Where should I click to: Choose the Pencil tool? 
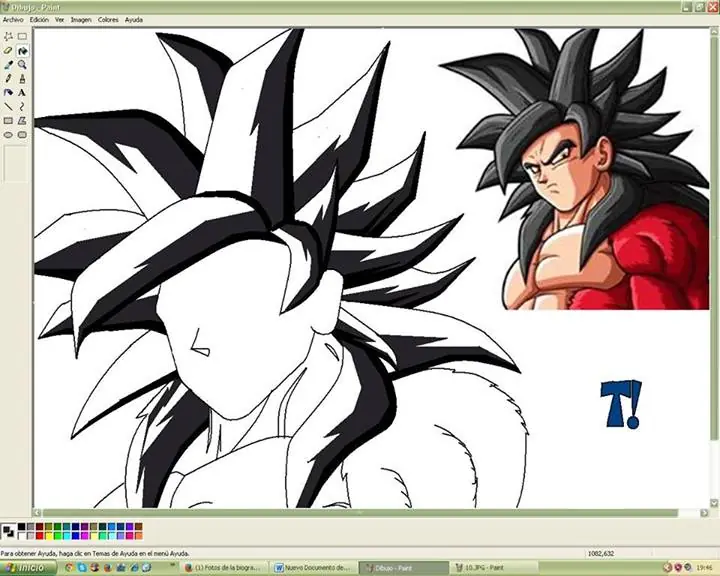(8, 79)
